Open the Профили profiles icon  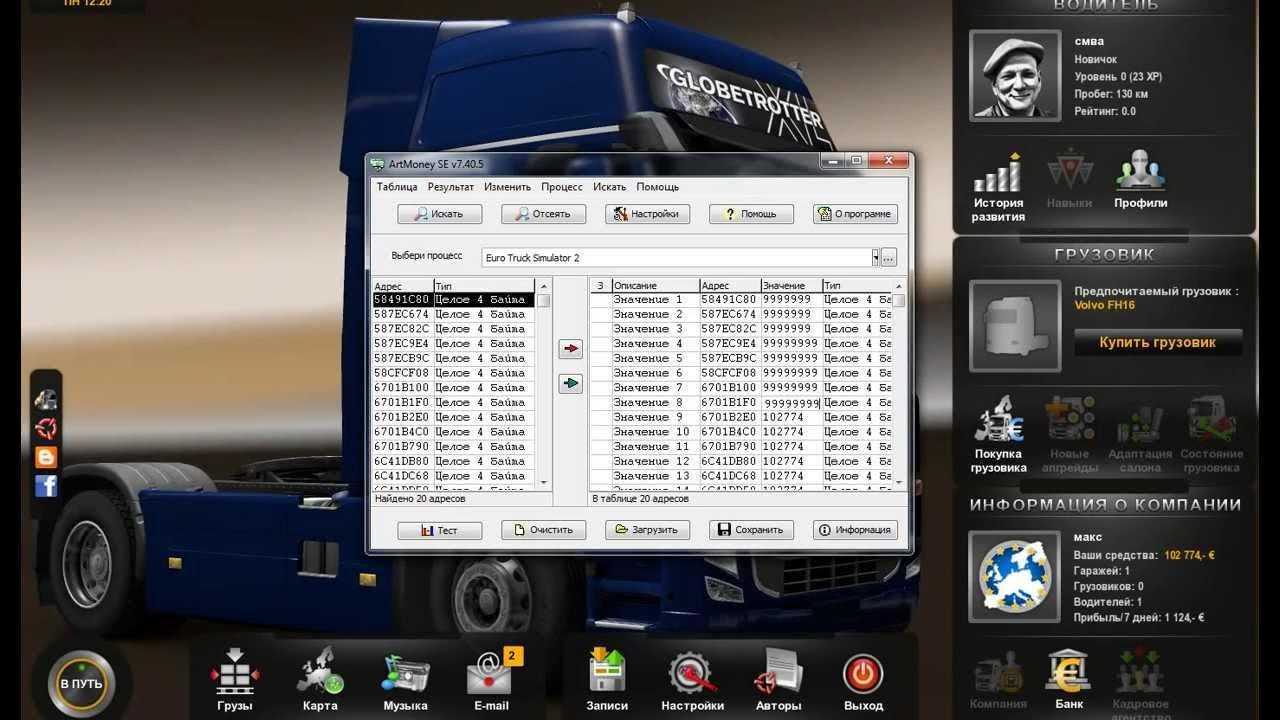click(x=1141, y=172)
